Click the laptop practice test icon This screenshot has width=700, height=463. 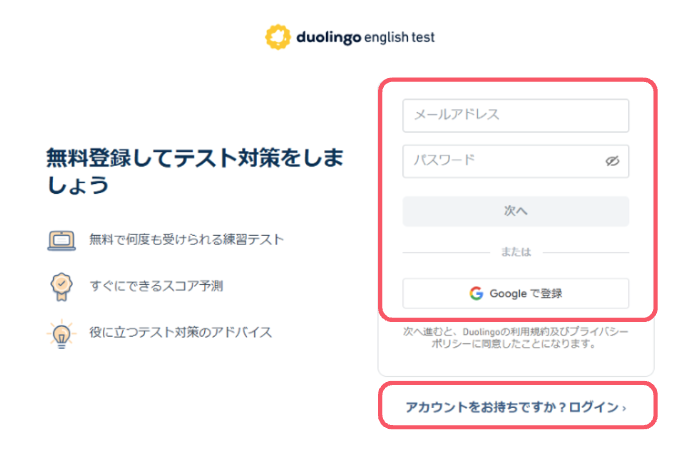(62, 241)
